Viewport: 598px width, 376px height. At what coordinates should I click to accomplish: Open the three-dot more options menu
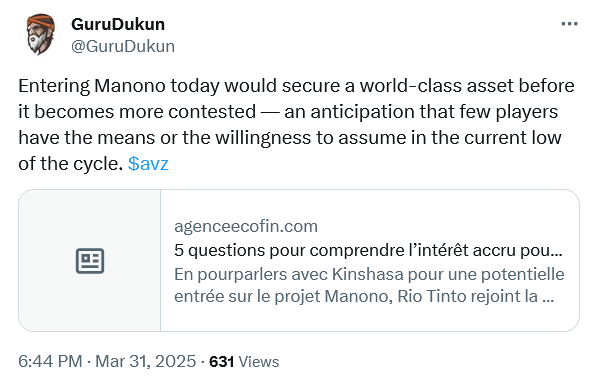coord(569,24)
